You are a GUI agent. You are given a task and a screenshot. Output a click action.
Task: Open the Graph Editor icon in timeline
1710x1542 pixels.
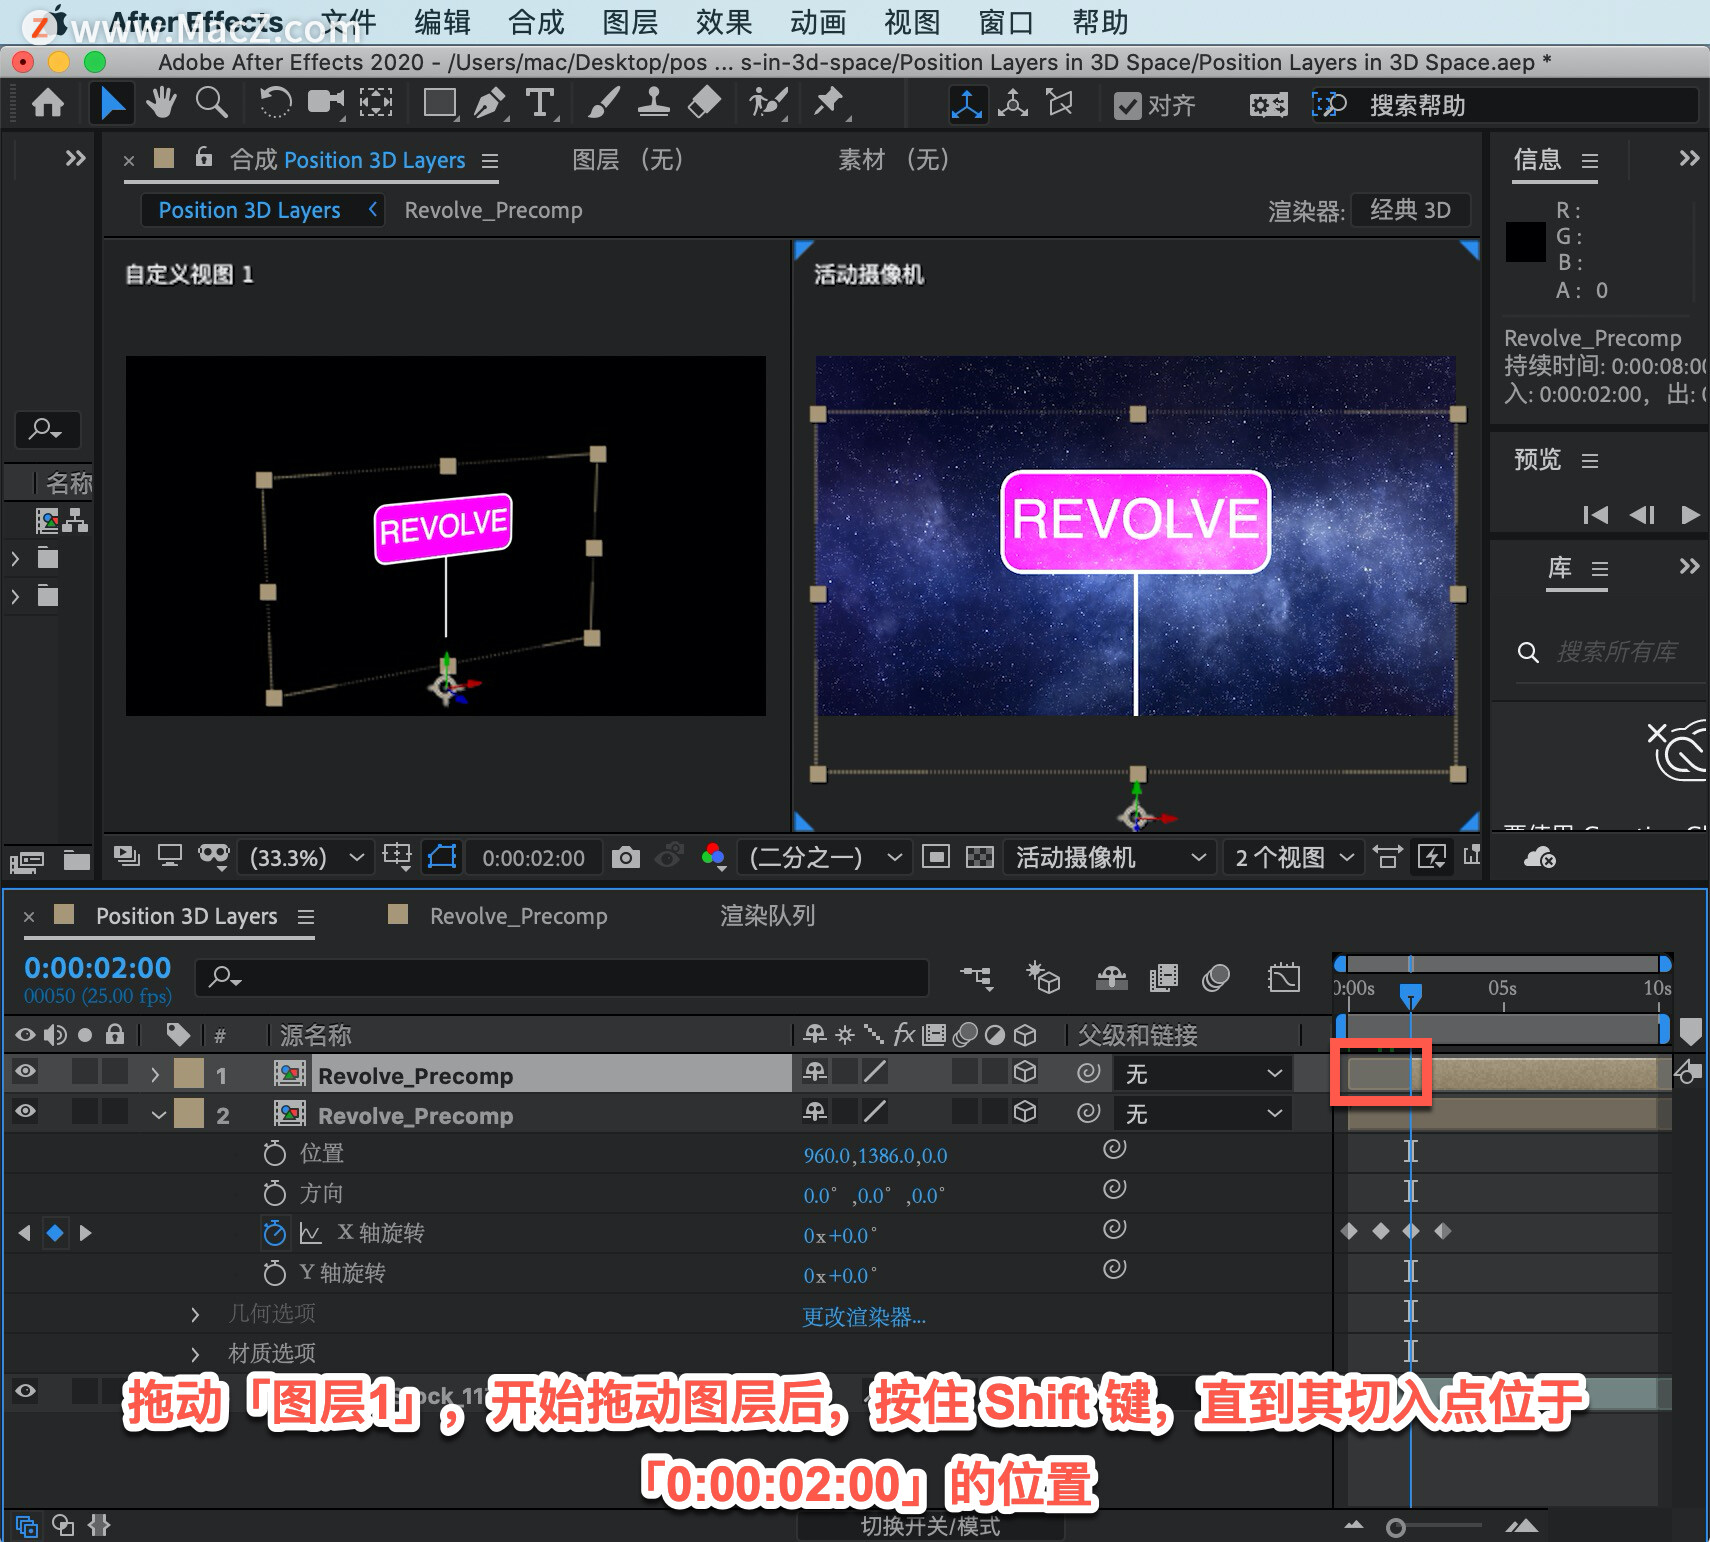(1284, 977)
